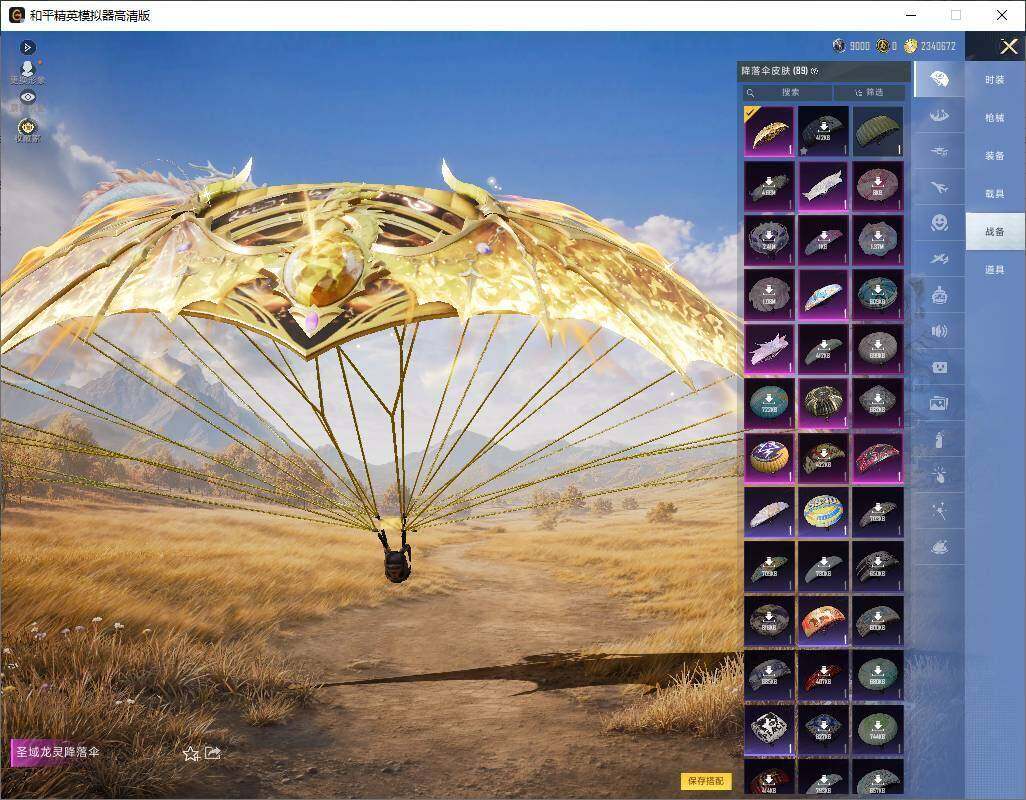This screenshot has width=1026, height=800.
Task: Click the 保存搭配 button
Action: point(706,780)
